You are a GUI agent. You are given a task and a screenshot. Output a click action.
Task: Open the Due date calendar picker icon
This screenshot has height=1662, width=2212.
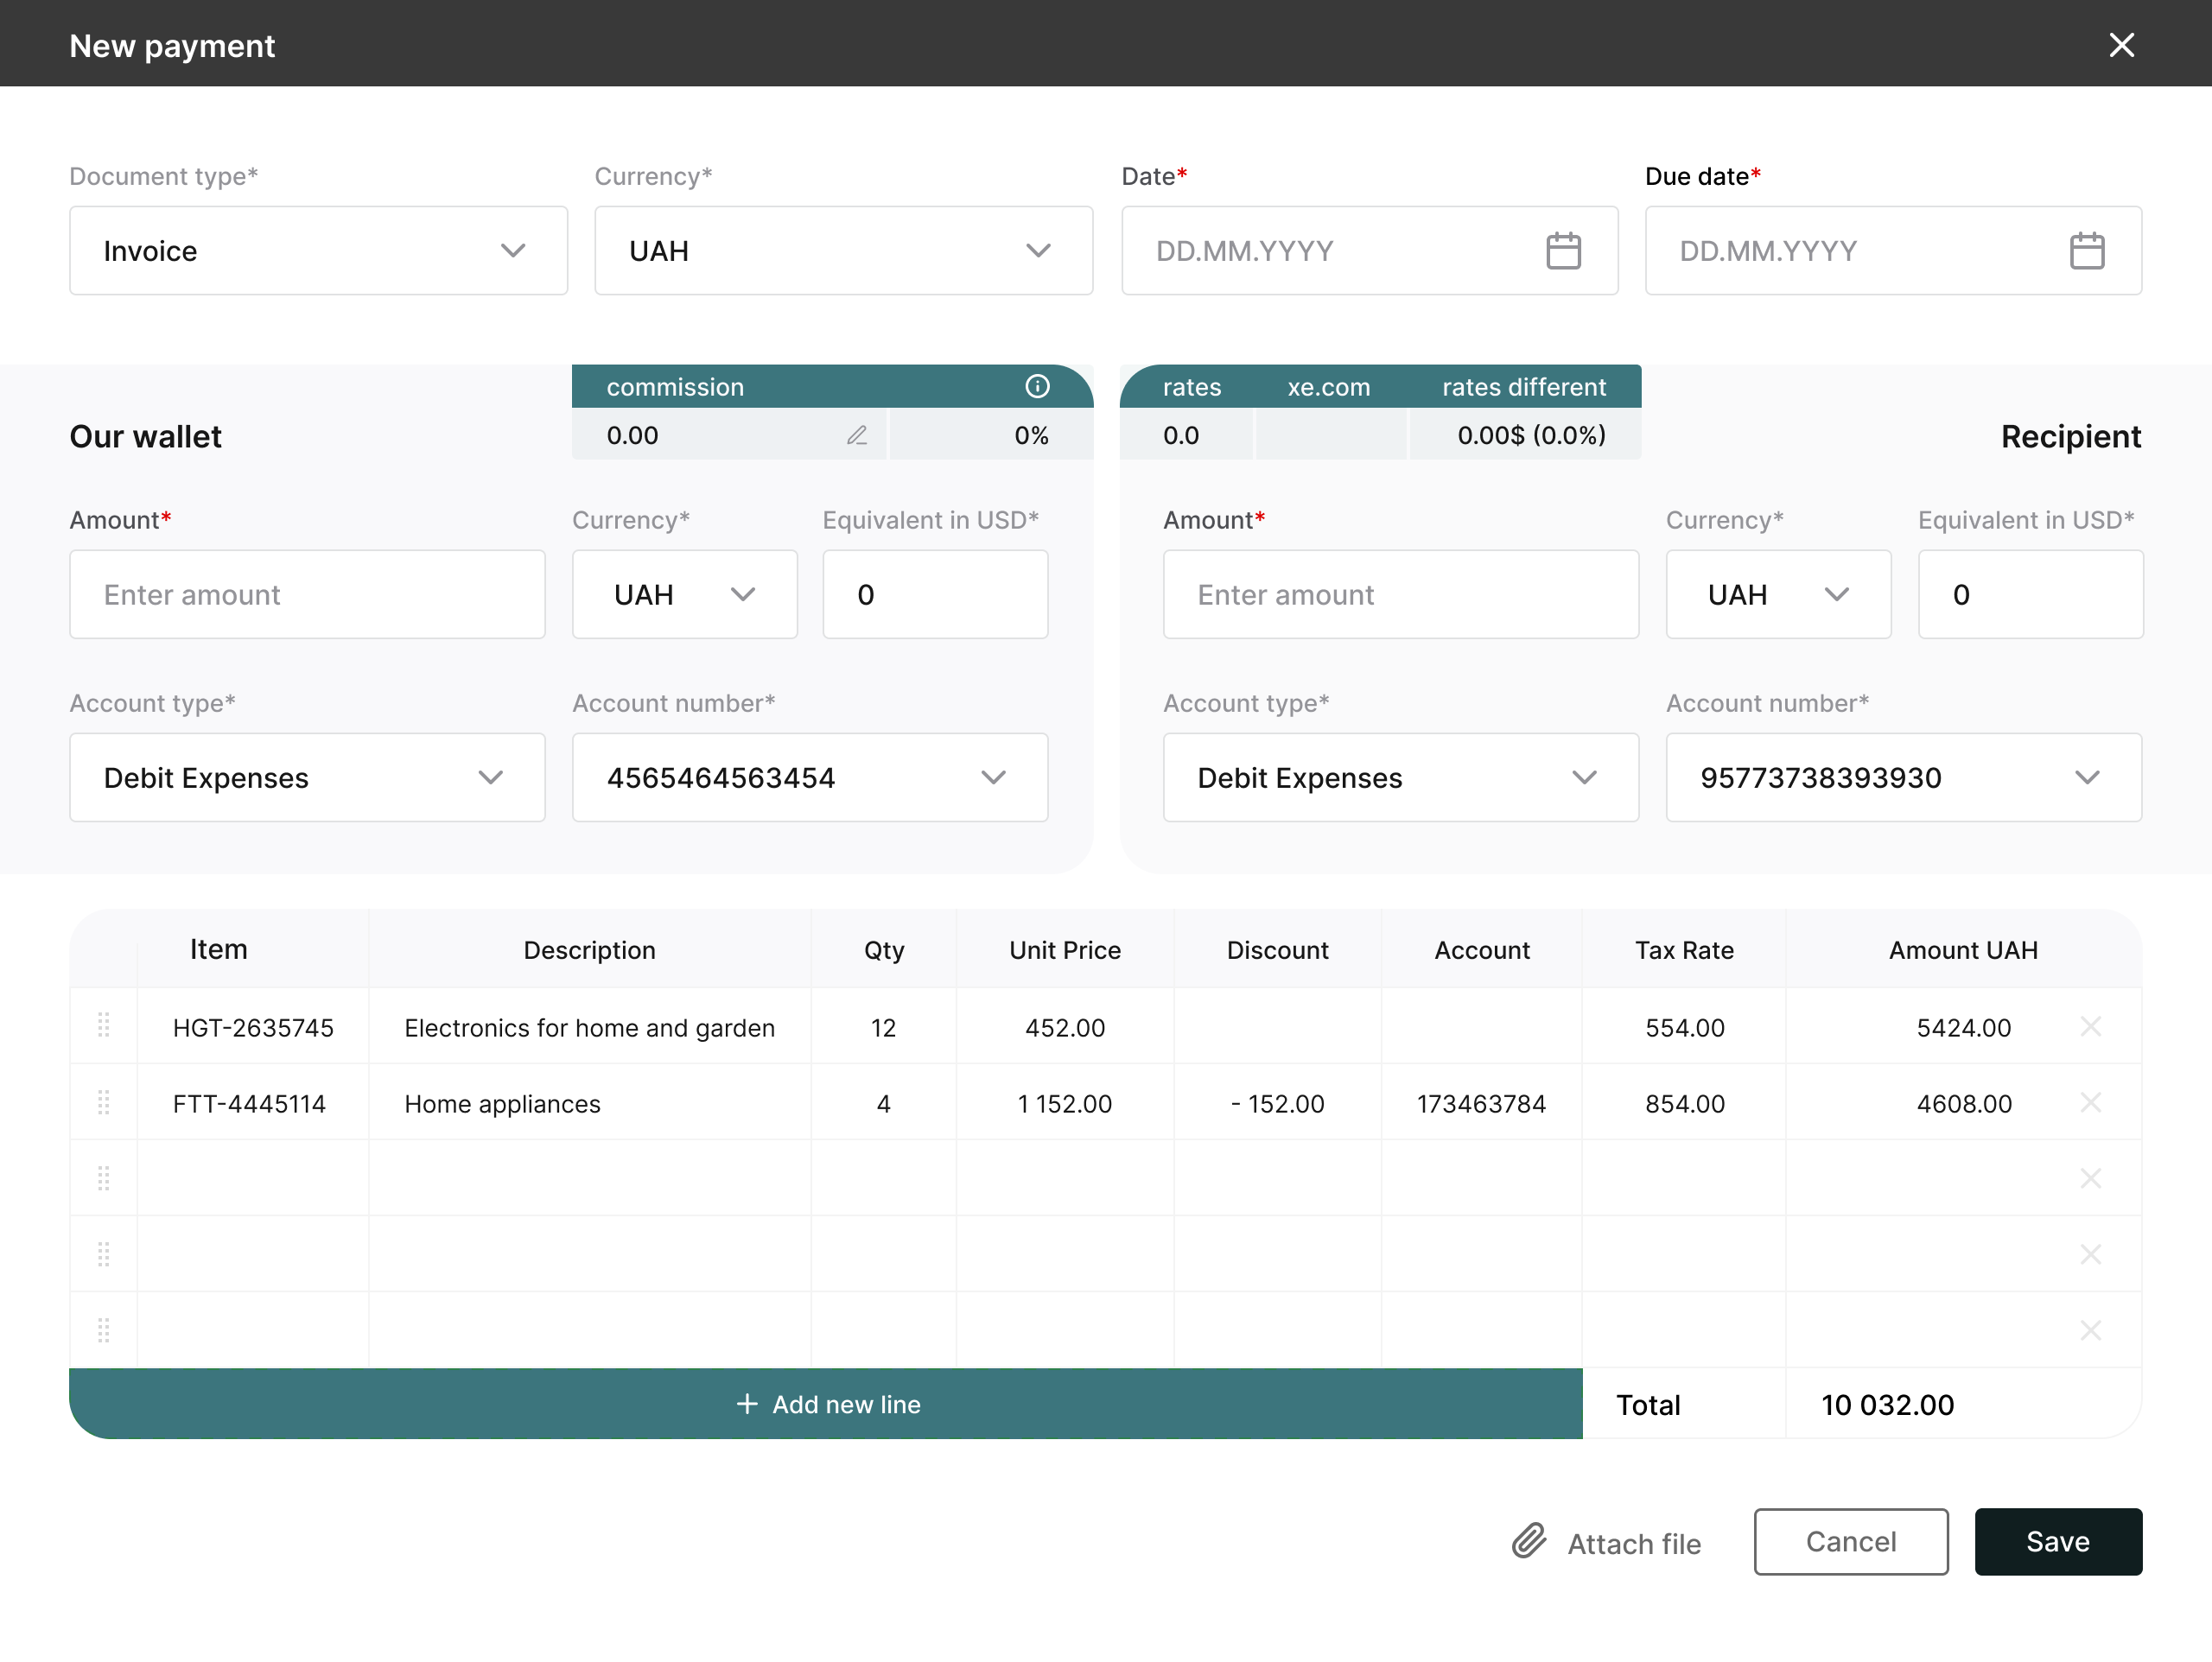coord(2086,250)
